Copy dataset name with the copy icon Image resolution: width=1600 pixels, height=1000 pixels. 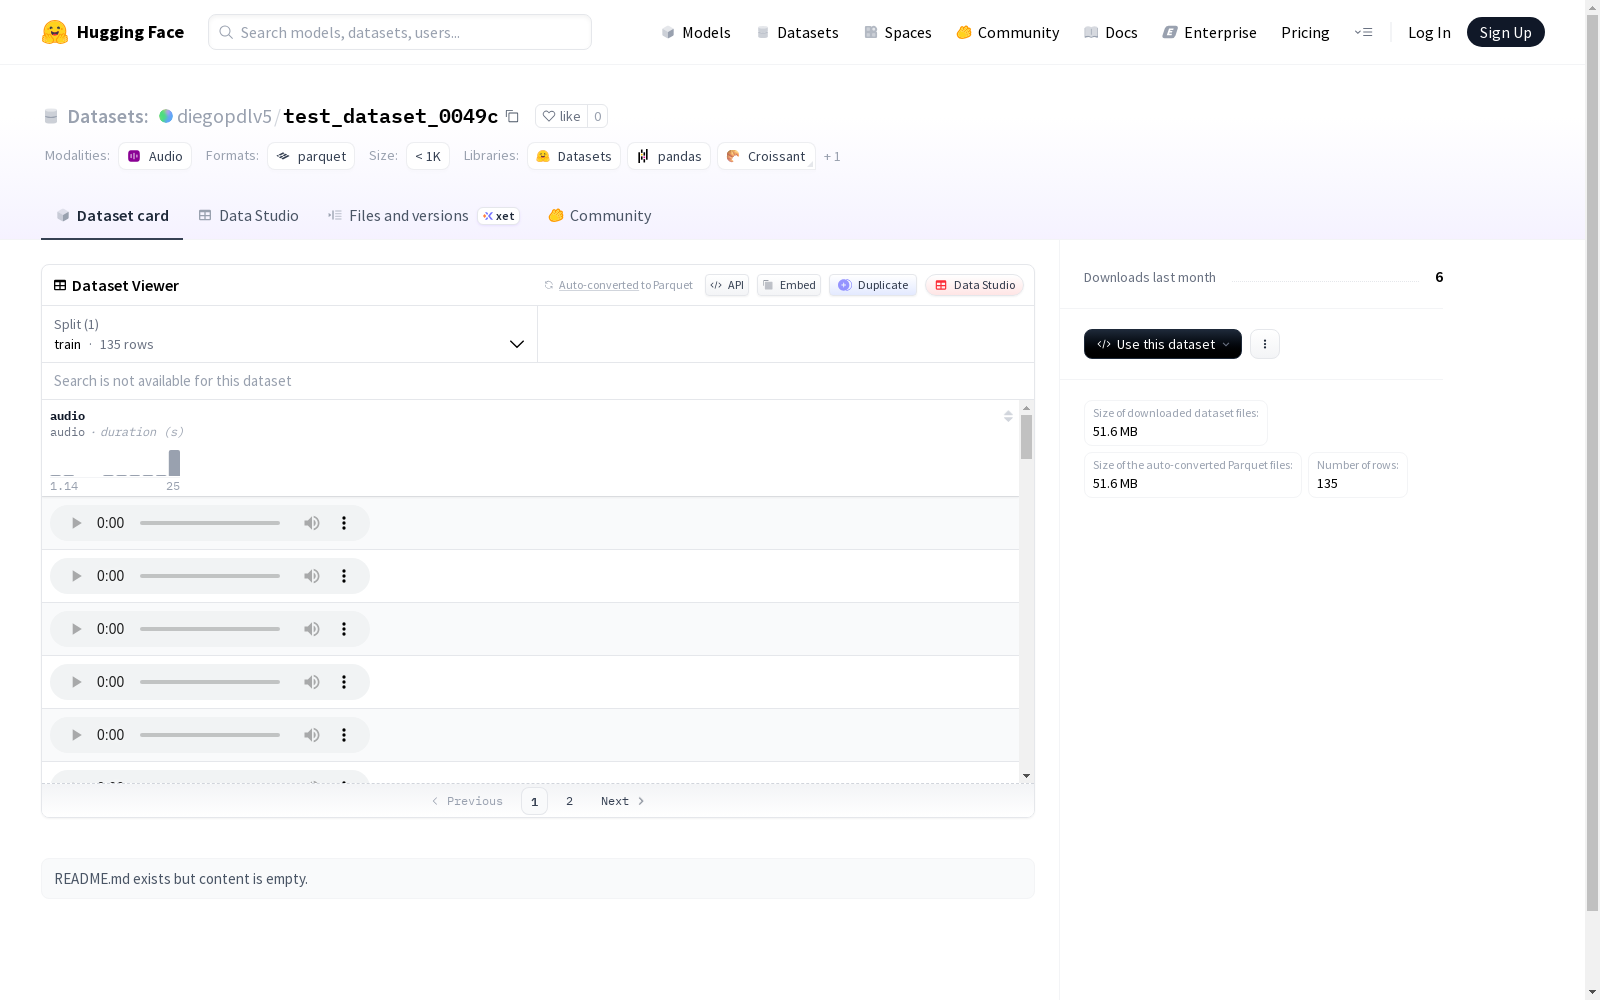[x=512, y=116]
